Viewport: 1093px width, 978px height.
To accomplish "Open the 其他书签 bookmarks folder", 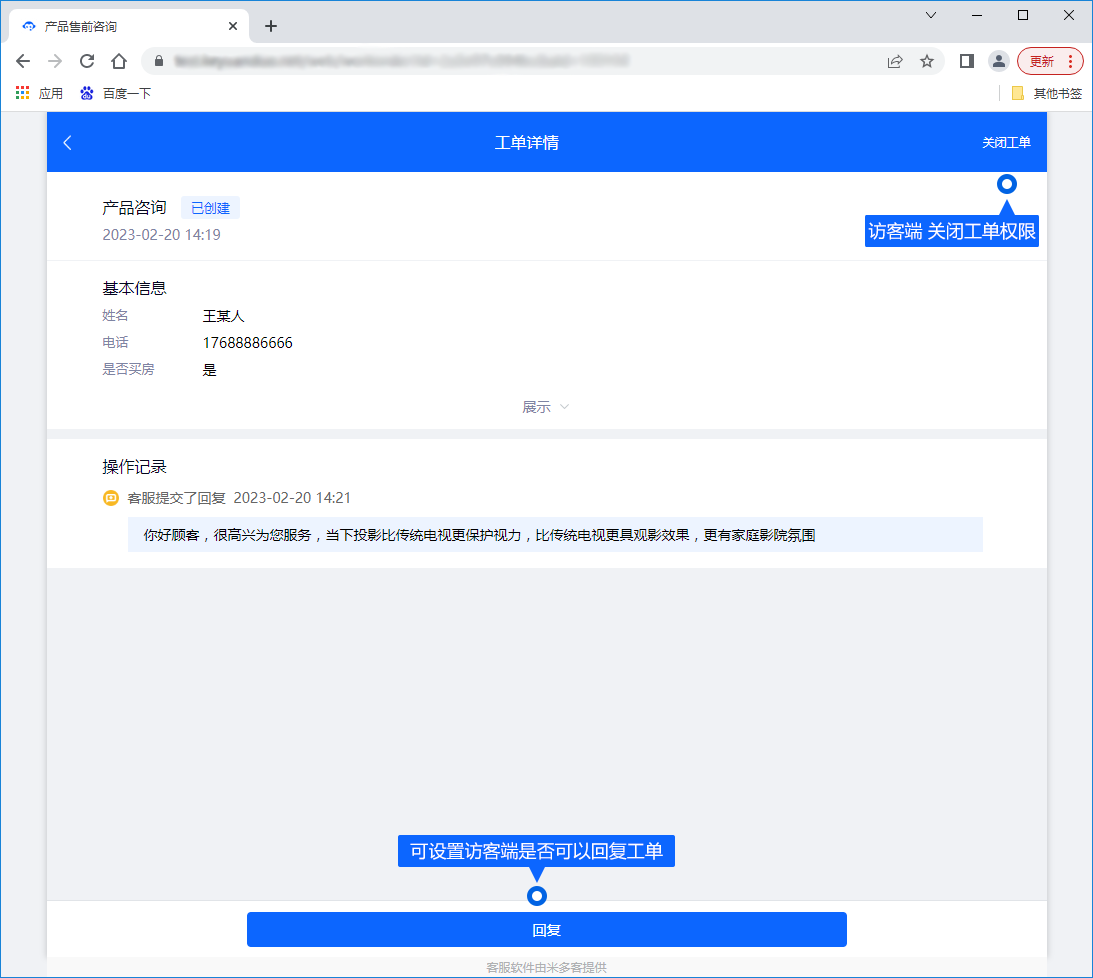I will tap(1046, 93).
